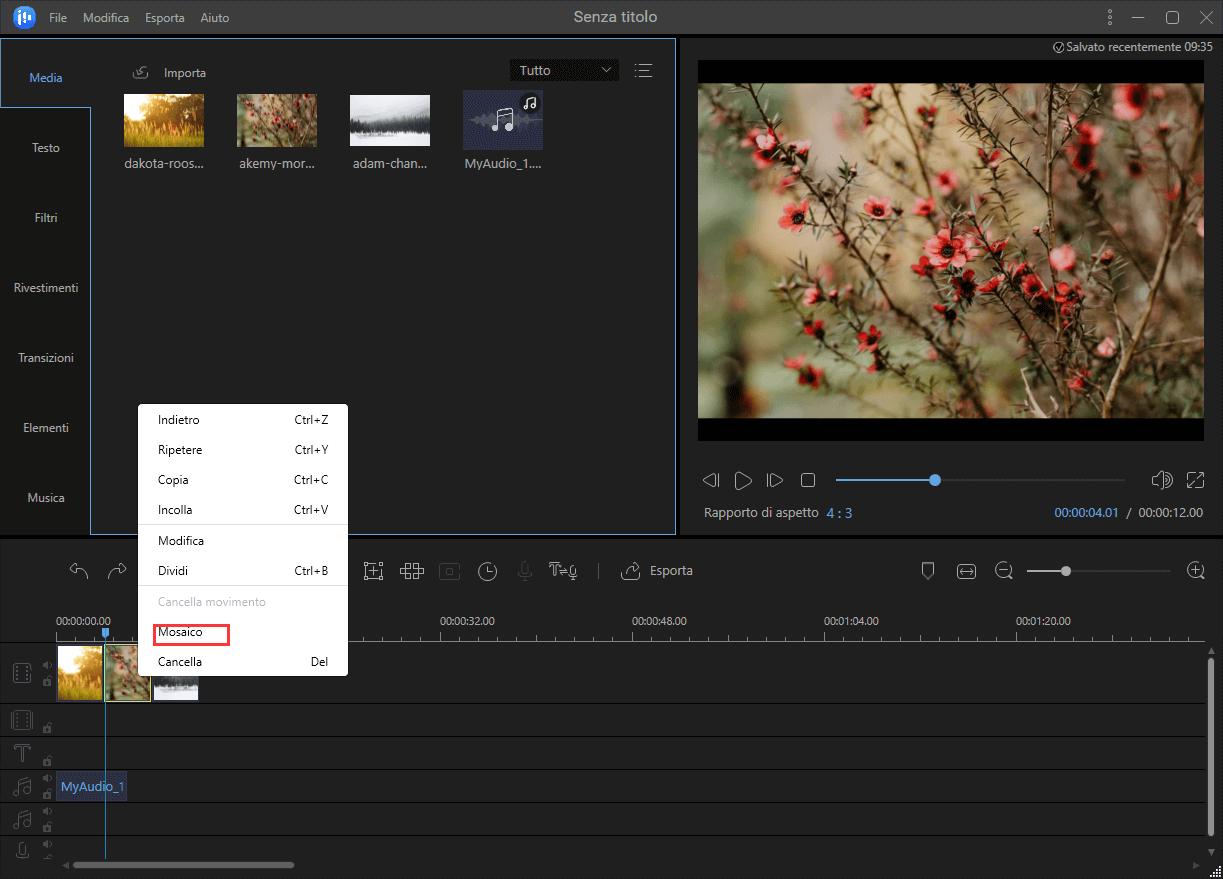Image resolution: width=1223 pixels, height=879 pixels.
Task: Switch to the Transizioni tab
Action: tap(46, 358)
